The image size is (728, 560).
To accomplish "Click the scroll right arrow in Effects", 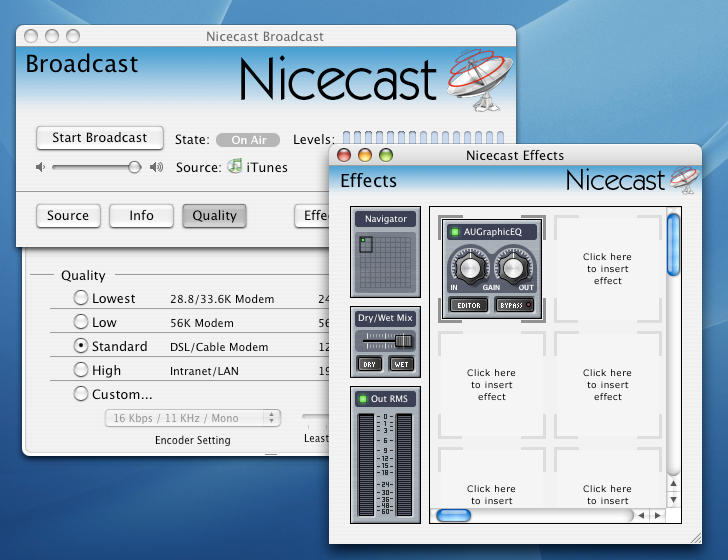I will tap(657, 515).
